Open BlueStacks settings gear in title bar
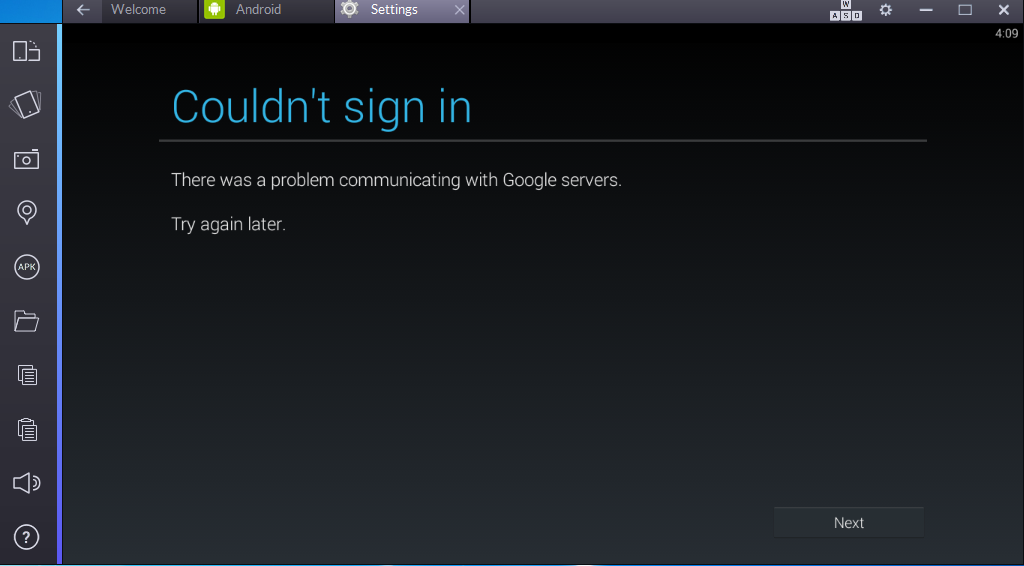Screen dimensions: 1024x566 tap(886, 10)
